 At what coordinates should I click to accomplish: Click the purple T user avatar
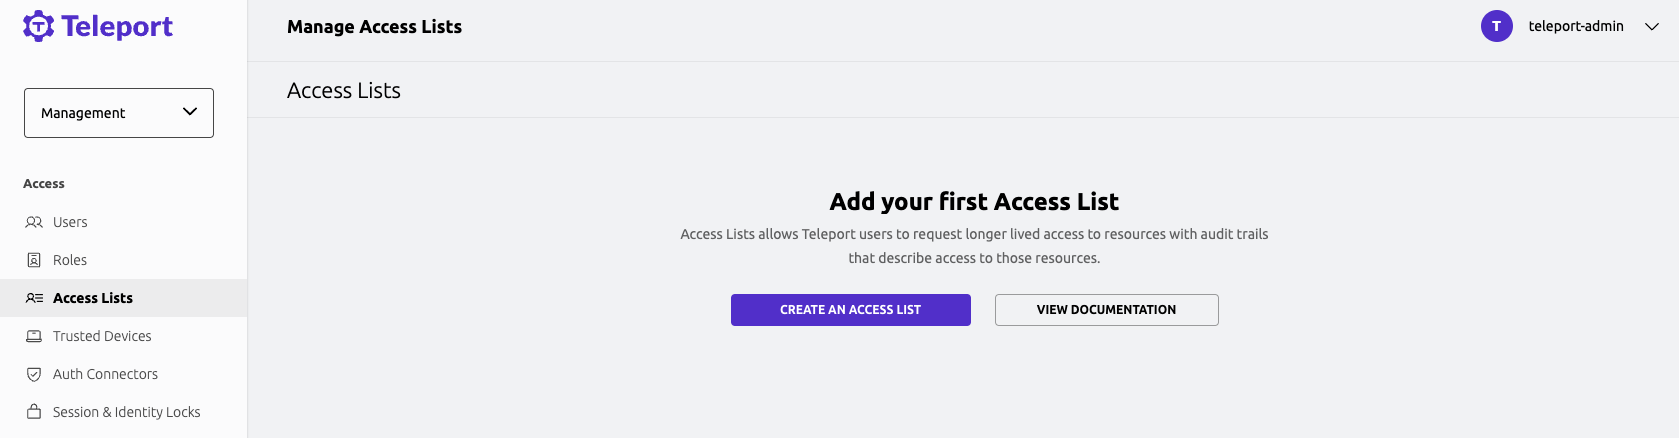point(1496,26)
